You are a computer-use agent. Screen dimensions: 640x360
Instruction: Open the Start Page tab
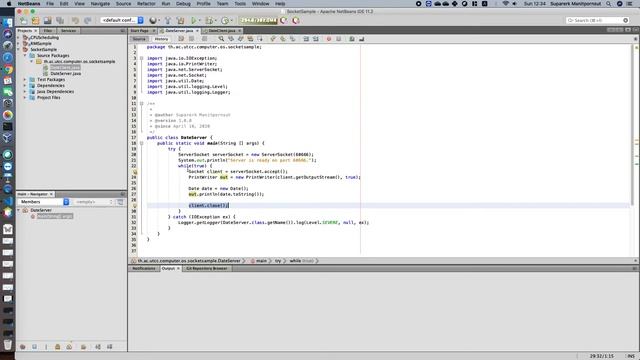click(140, 31)
